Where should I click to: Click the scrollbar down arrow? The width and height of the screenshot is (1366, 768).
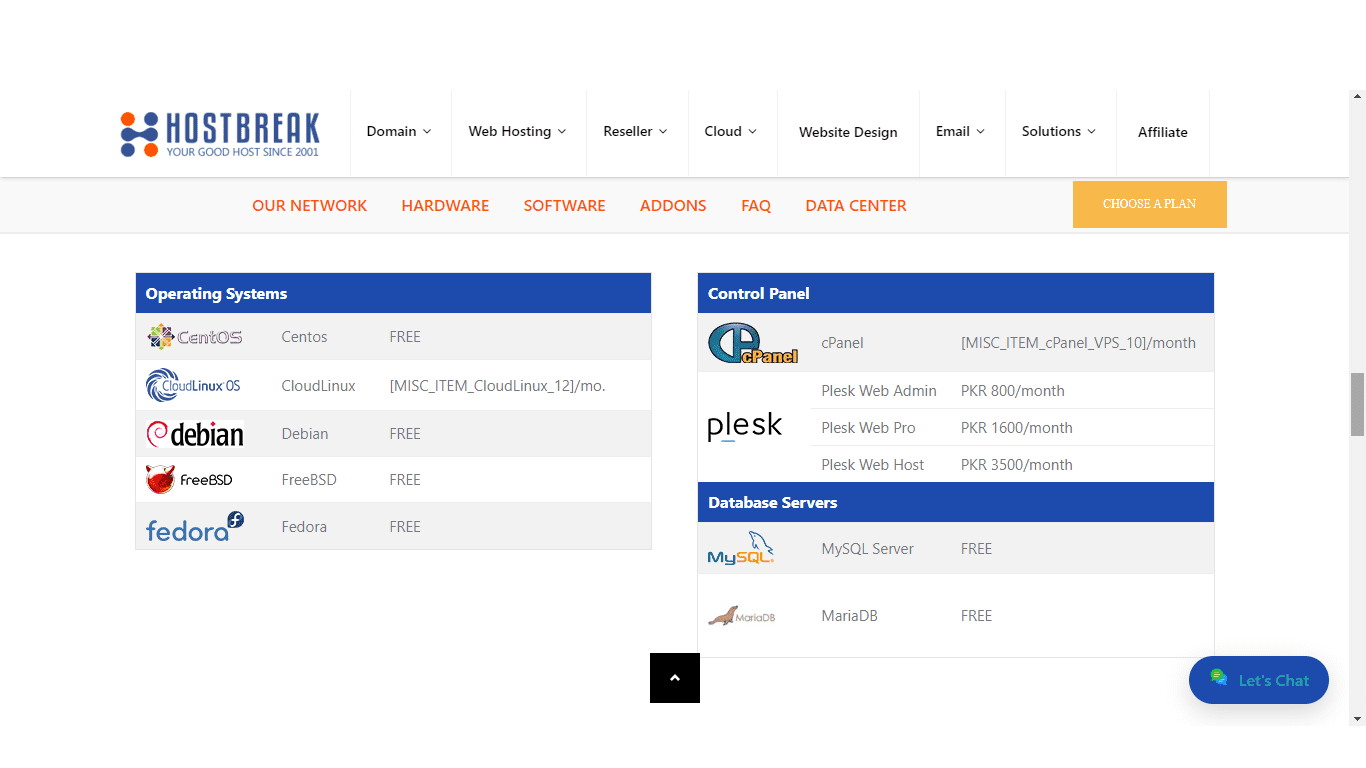(1357, 718)
